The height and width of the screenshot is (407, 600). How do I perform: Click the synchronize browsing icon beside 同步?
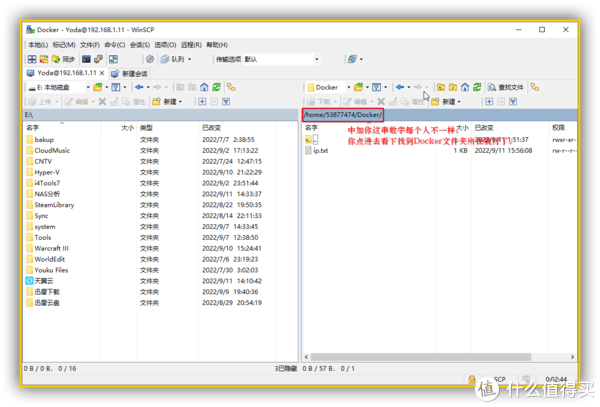click(x=44, y=59)
